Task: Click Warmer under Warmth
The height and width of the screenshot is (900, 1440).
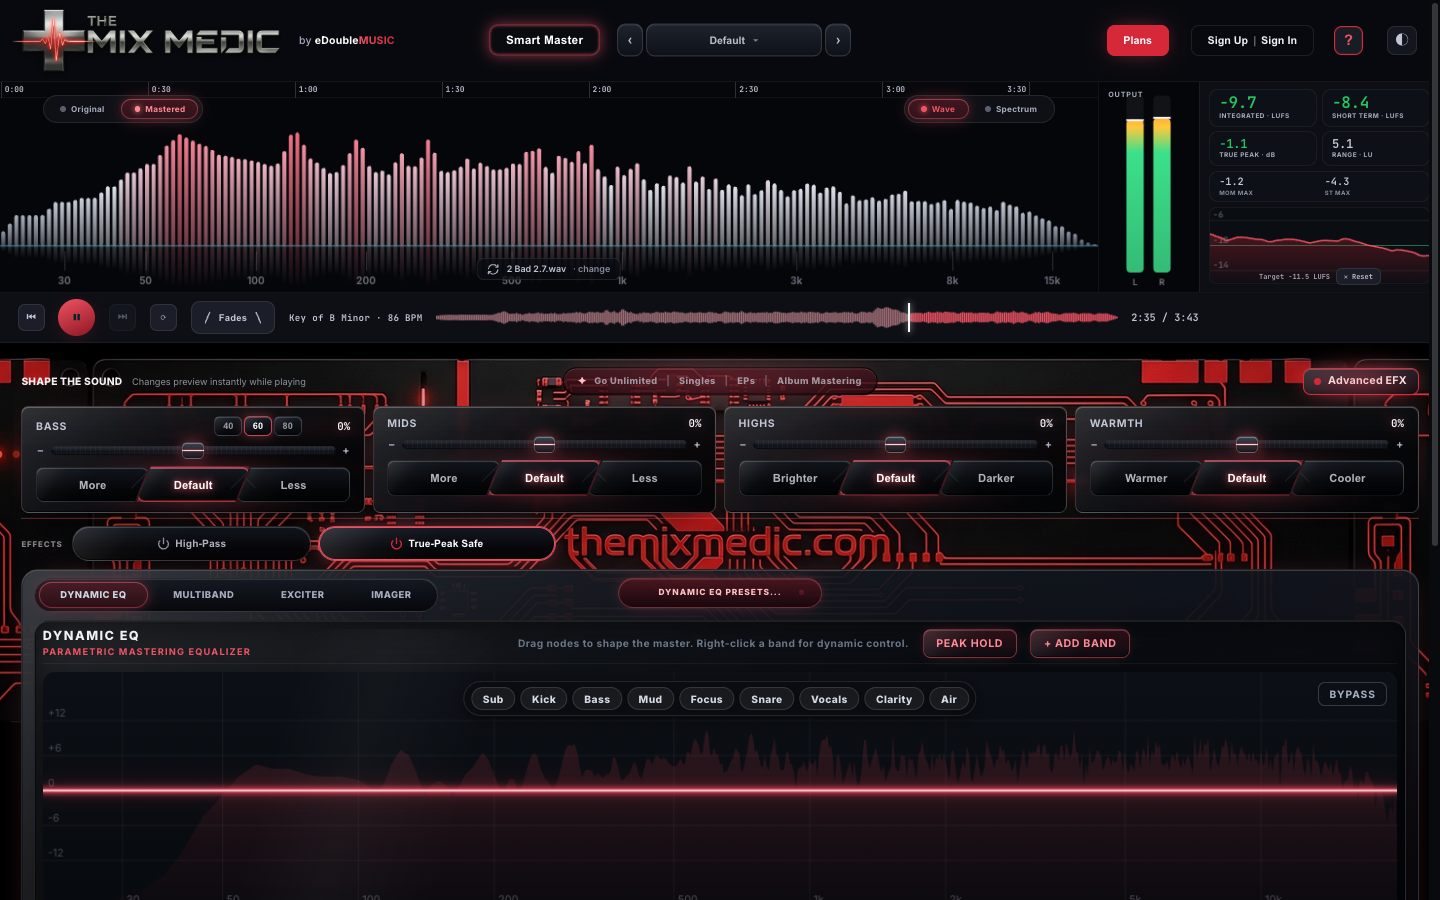Action: [x=1146, y=478]
